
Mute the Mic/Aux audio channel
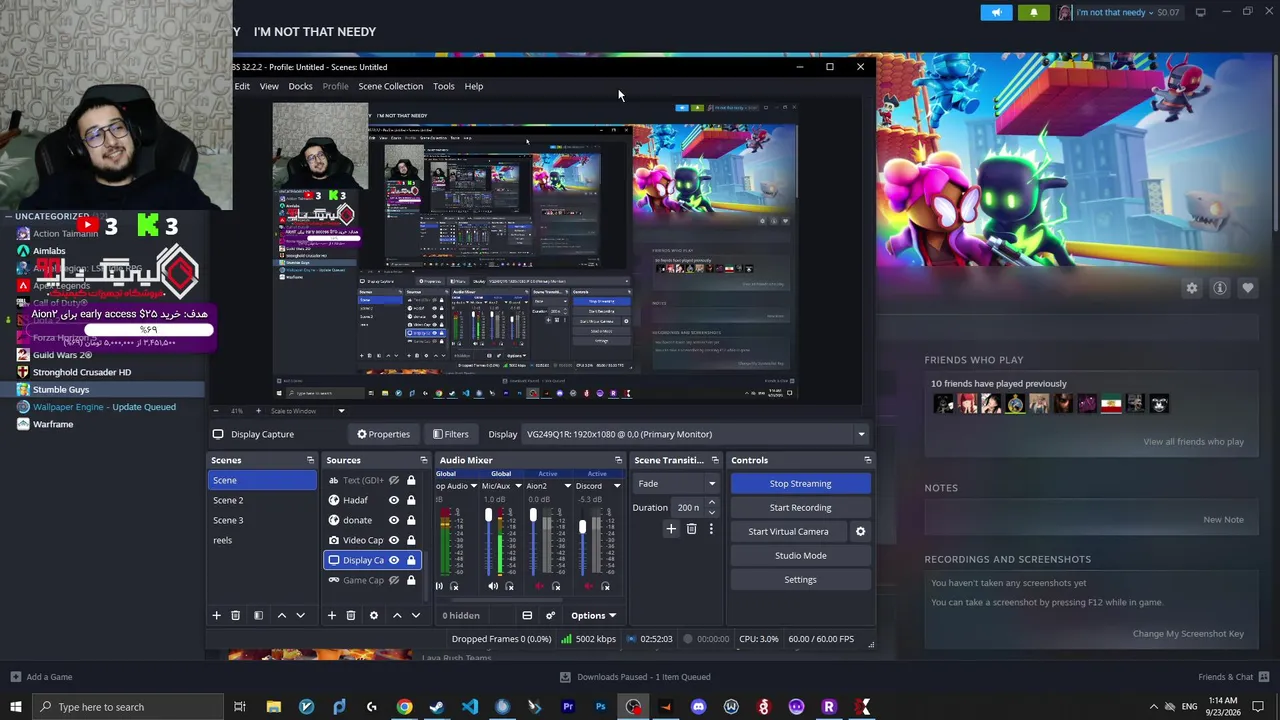point(493,586)
